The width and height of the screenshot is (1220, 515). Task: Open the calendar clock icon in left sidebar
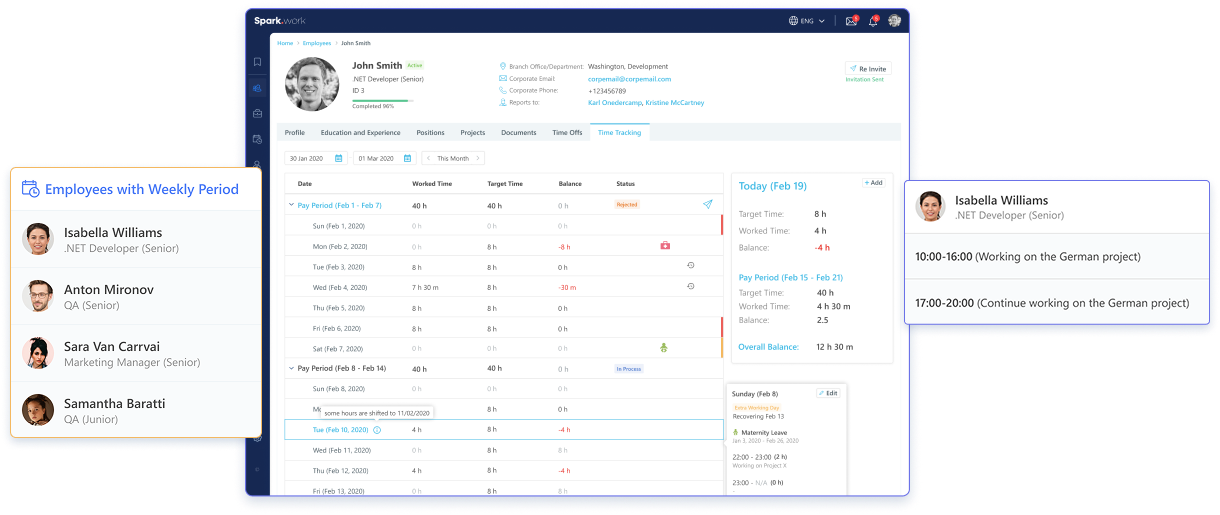point(257,139)
